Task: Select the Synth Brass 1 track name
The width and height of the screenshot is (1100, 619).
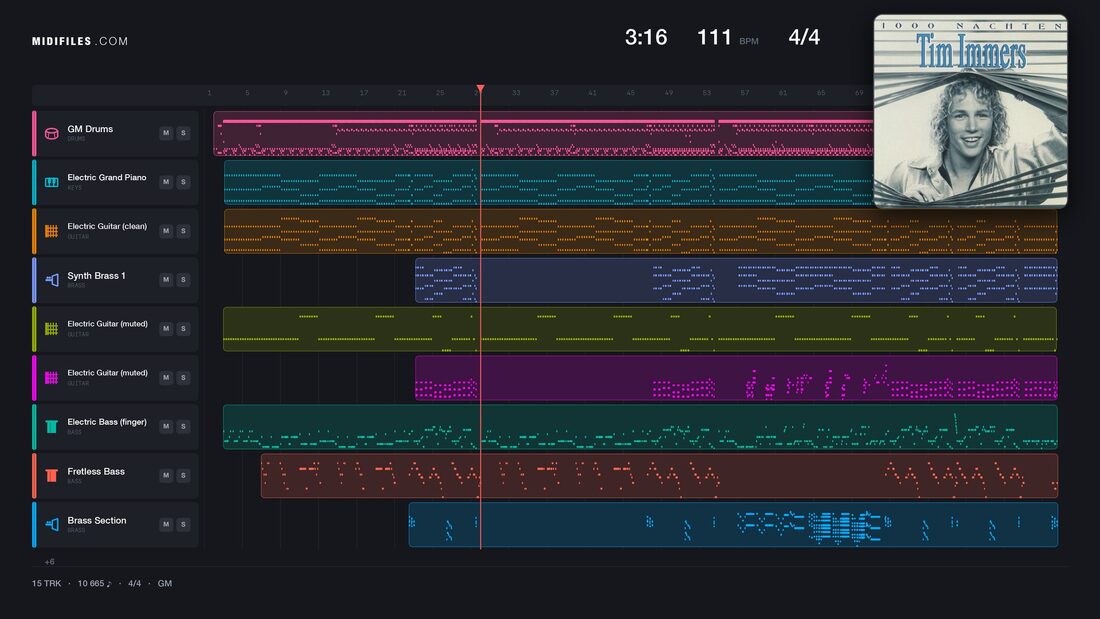Action: (x=96, y=276)
